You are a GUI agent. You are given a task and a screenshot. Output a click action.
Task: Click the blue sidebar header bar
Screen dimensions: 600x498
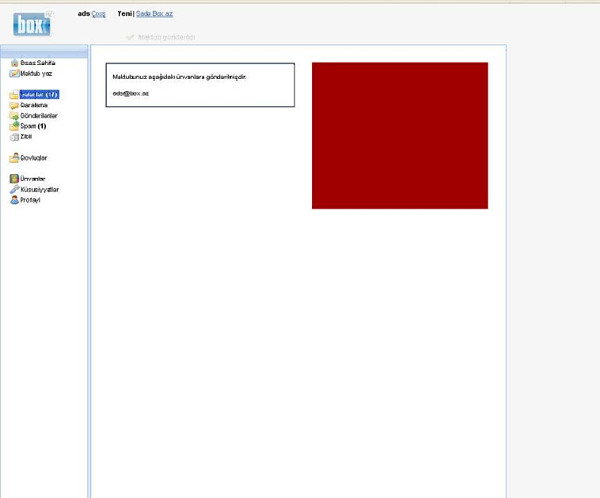44,51
